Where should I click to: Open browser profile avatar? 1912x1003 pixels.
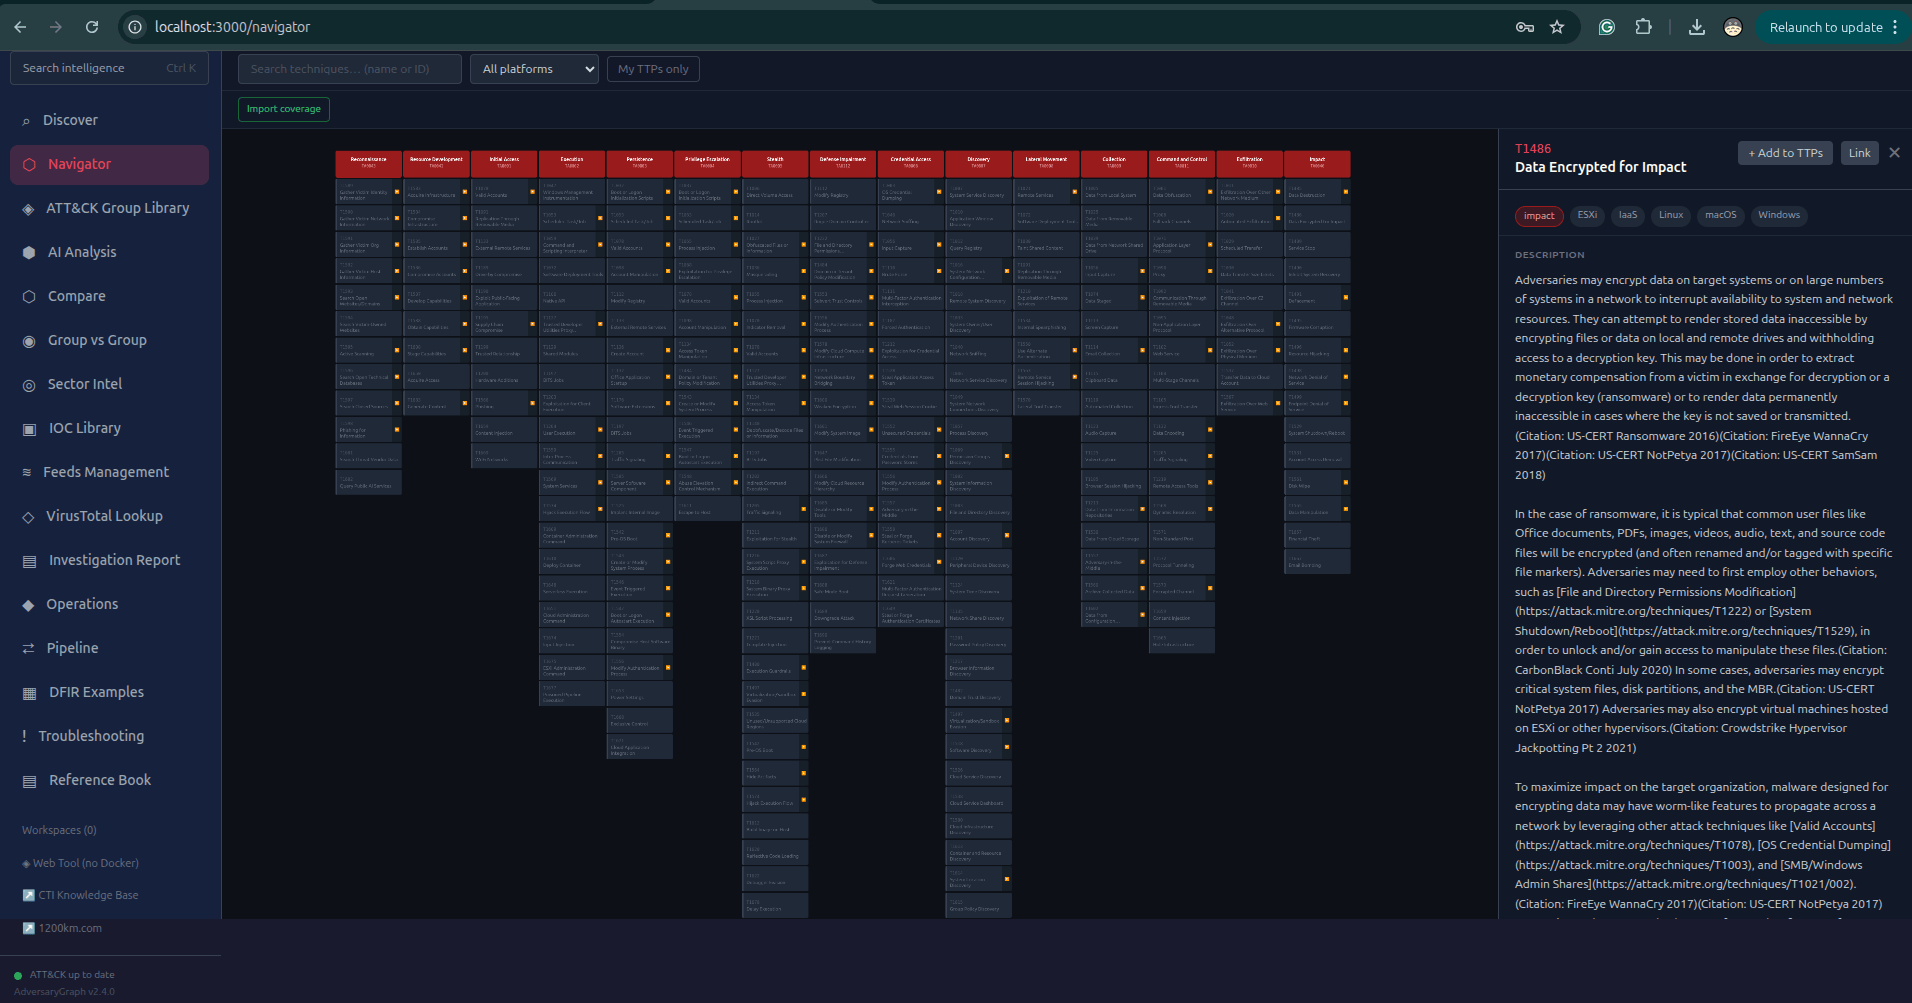1733,27
